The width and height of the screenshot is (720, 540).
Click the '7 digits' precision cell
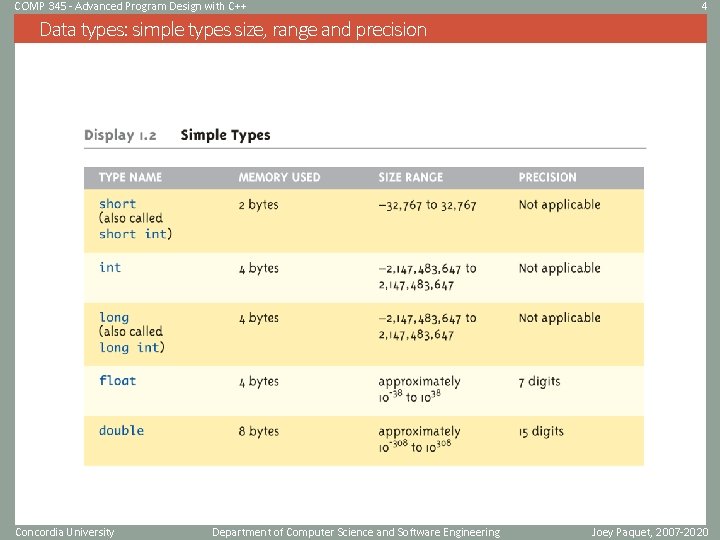point(539,381)
